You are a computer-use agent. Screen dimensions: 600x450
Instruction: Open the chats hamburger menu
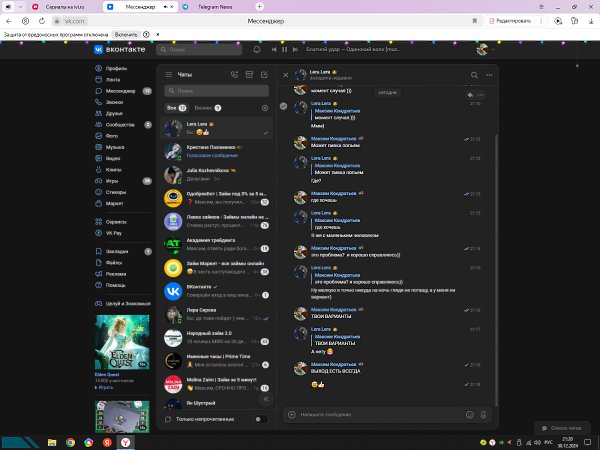tap(169, 75)
